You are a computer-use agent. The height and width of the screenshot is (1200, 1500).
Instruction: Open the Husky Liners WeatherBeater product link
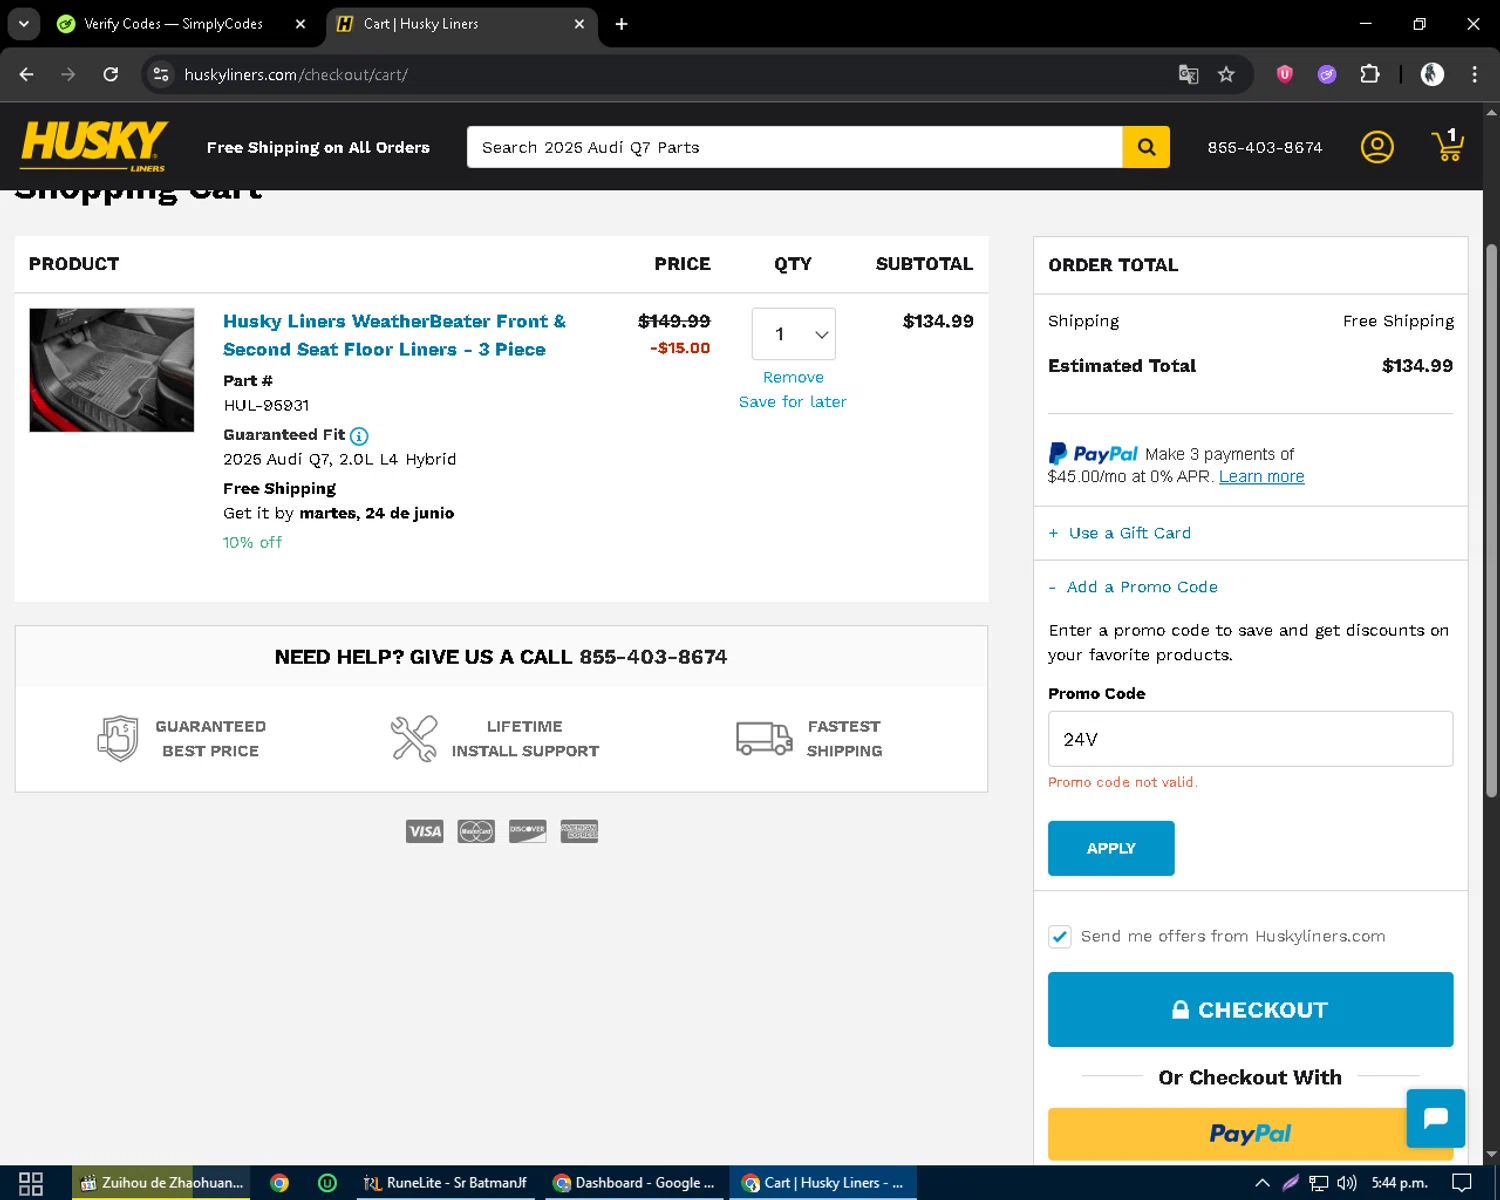point(394,335)
